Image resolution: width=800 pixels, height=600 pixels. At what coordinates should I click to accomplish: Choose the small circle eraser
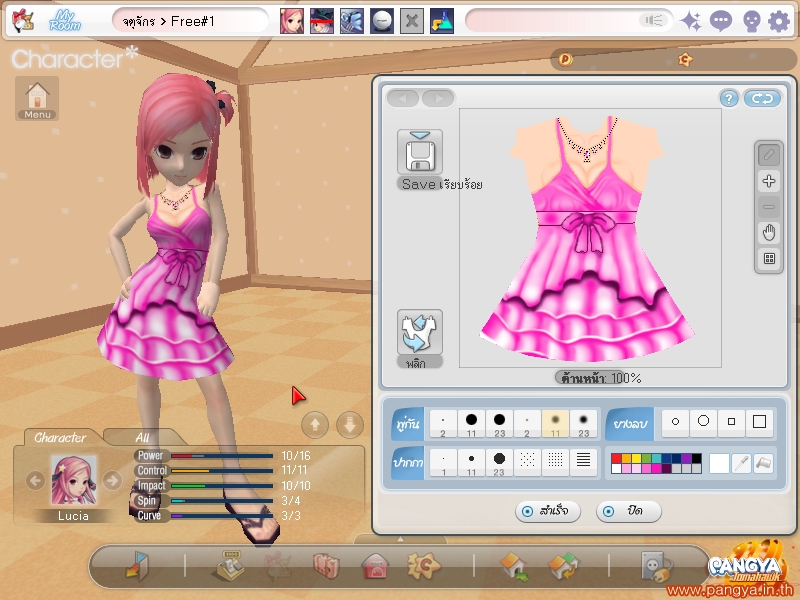click(x=676, y=422)
